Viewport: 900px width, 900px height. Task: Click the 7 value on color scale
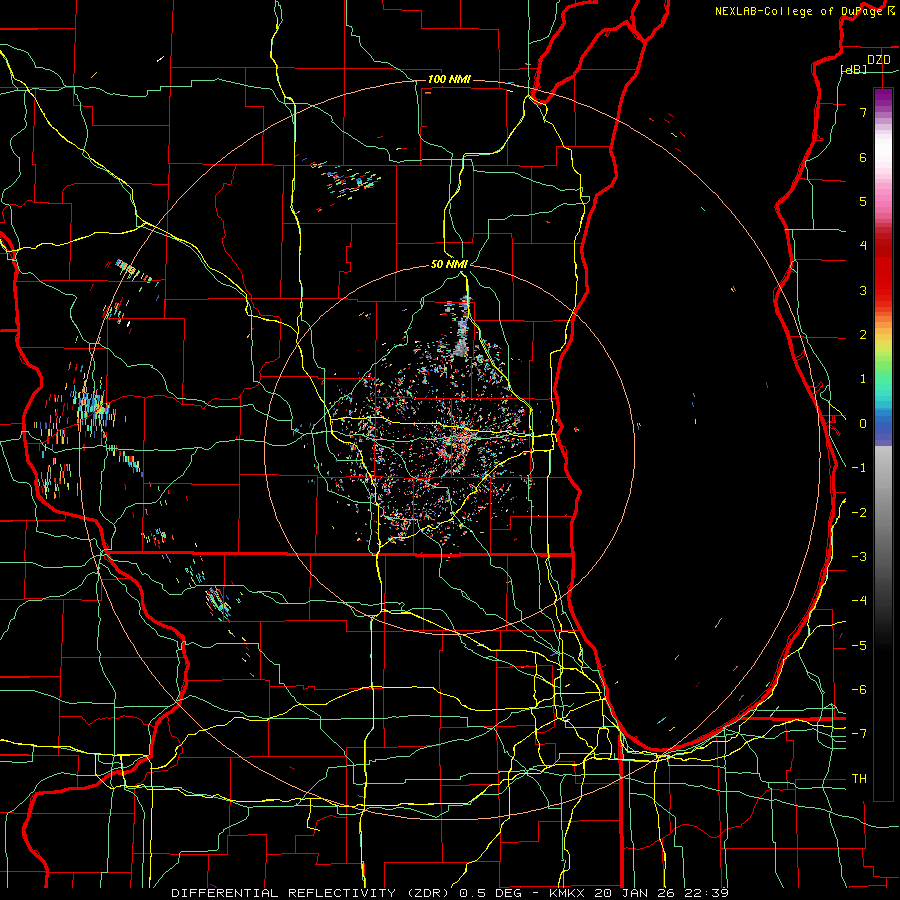click(x=863, y=112)
